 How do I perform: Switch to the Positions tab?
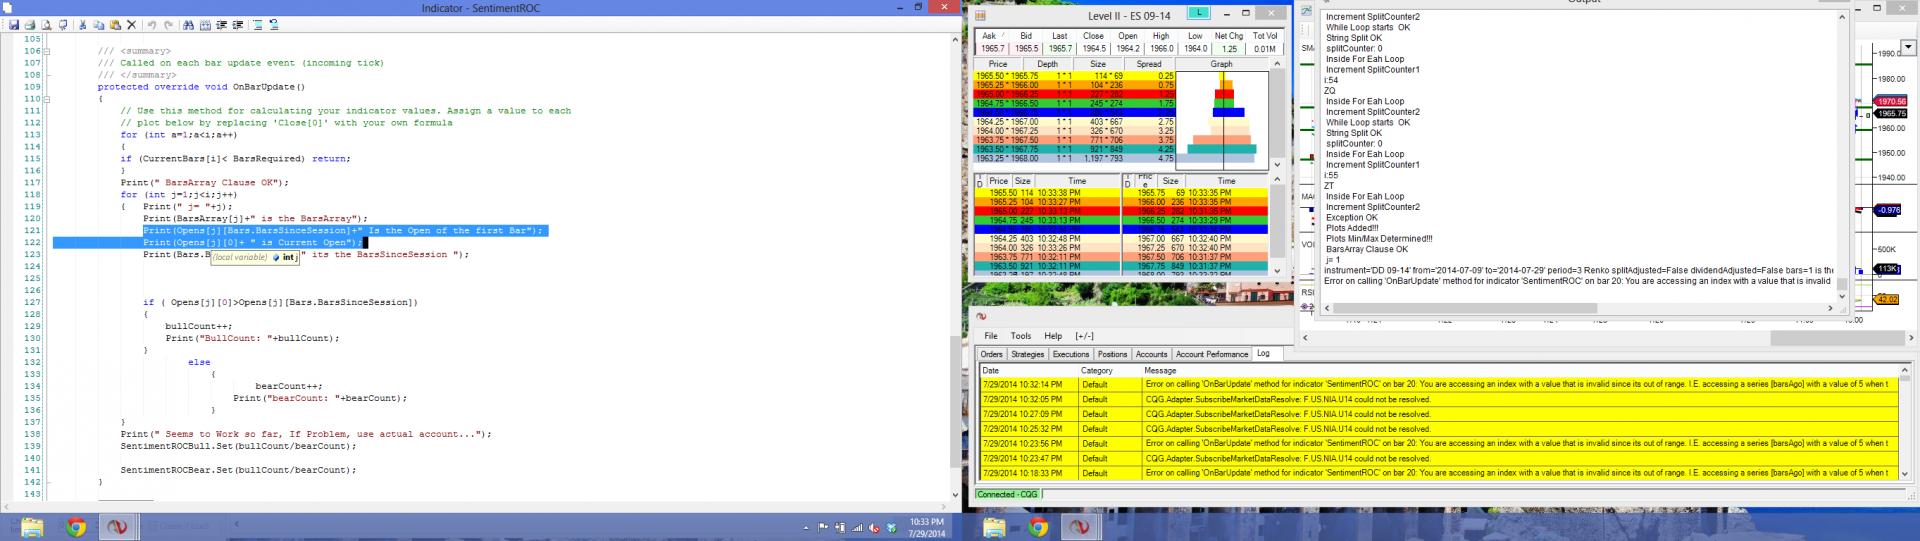pyautogui.click(x=1112, y=354)
